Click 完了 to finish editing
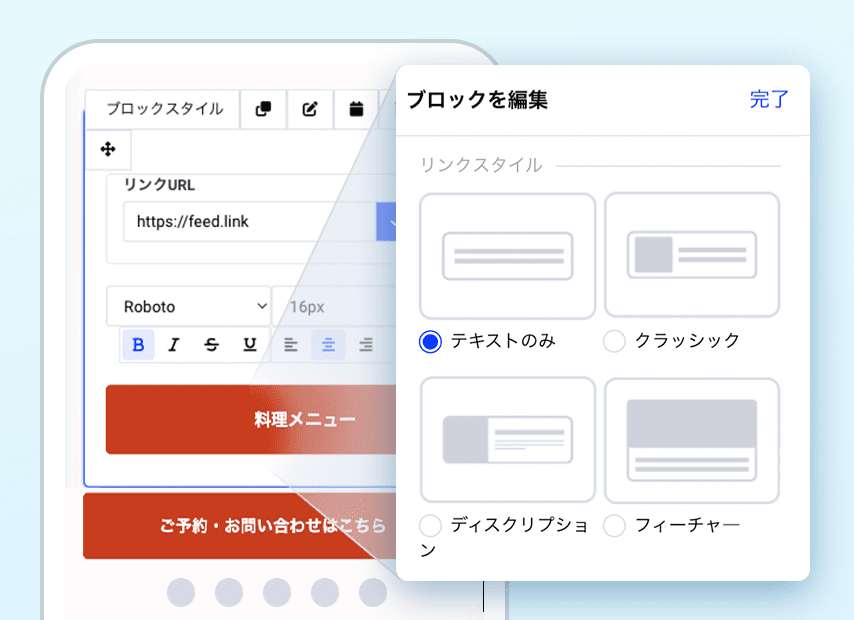This screenshot has height=620, width=854. (768, 100)
